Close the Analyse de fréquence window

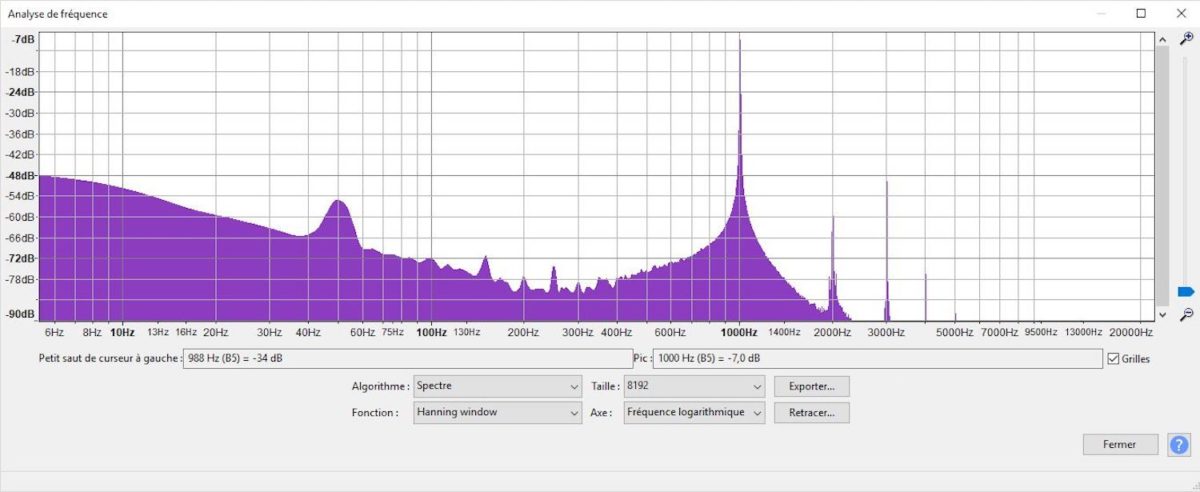coord(1180,14)
